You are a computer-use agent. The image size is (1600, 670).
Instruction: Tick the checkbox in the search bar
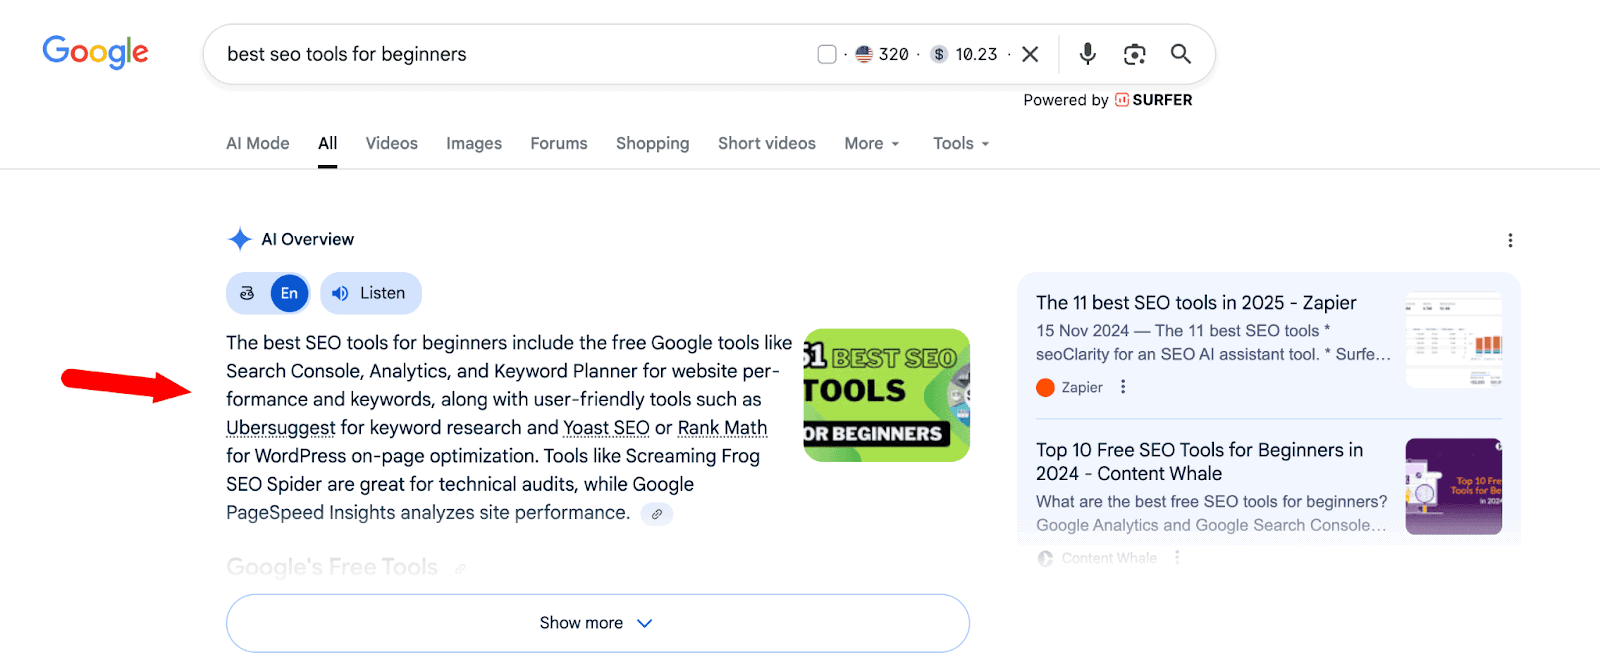click(827, 54)
